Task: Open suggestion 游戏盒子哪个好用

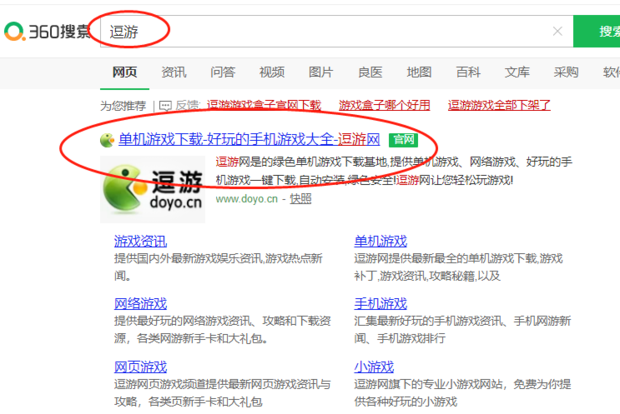Action: [384, 105]
